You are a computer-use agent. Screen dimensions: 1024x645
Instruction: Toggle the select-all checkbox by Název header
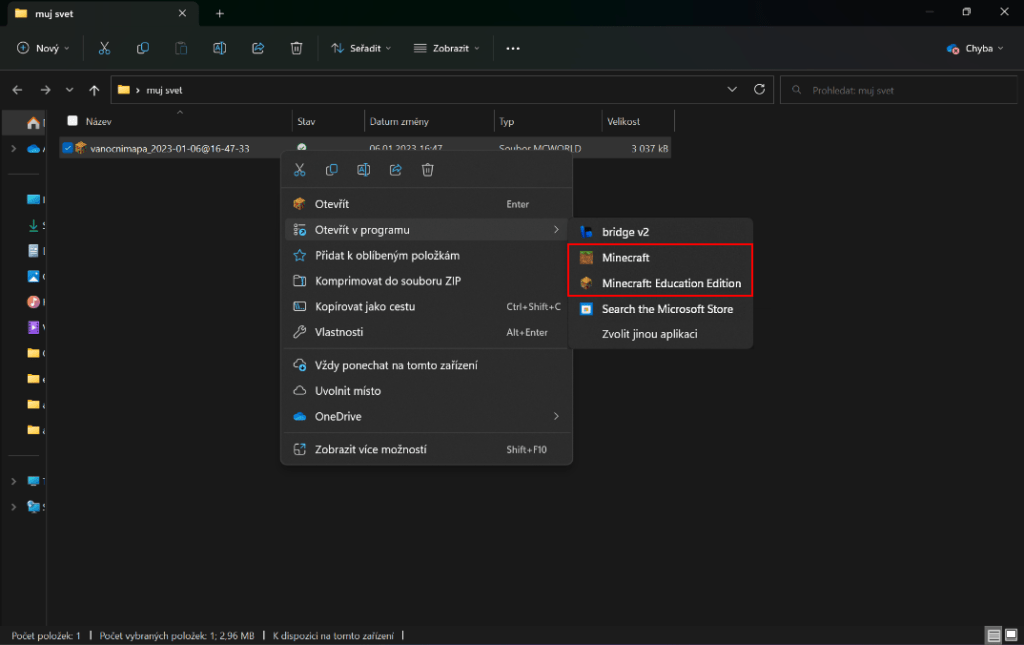click(72, 121)
